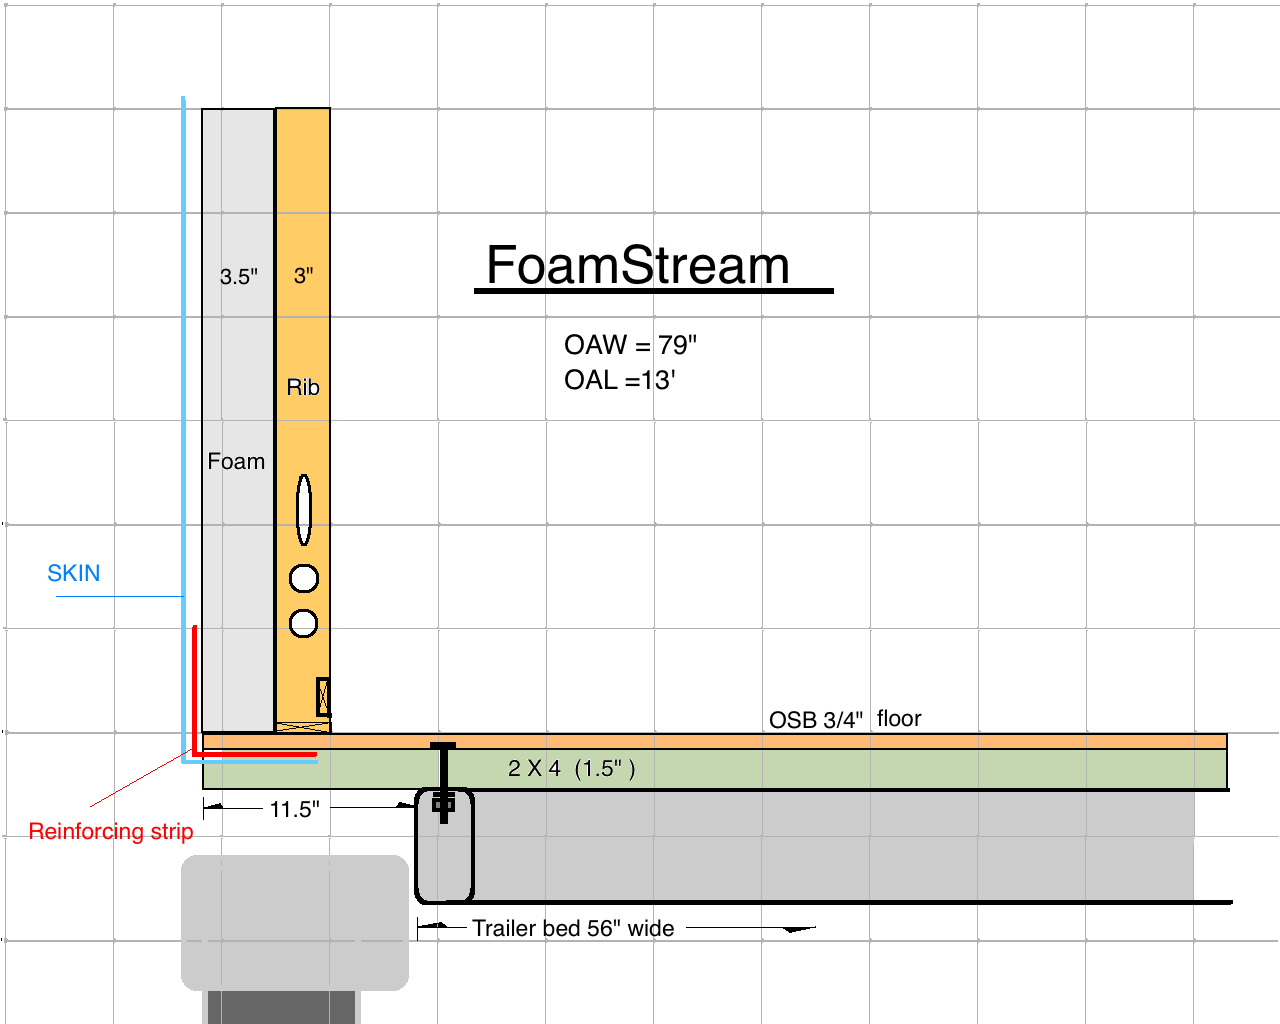Select the dark gray tire shape
1280x1024 pixels.
(x=281, y=1007)
